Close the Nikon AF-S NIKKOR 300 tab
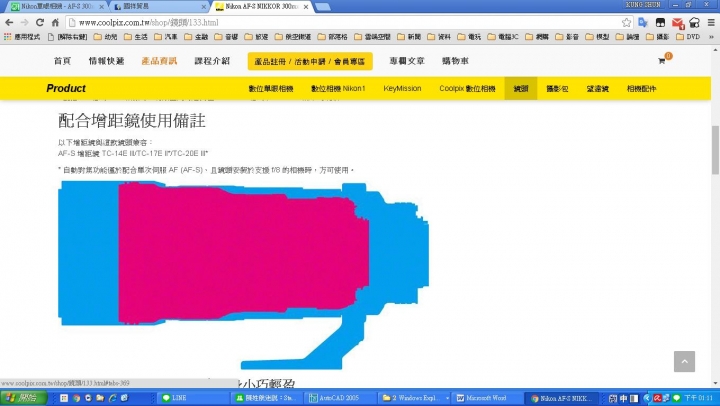Image resolution: width=720 pixels, height=406 pixels. 306,7
